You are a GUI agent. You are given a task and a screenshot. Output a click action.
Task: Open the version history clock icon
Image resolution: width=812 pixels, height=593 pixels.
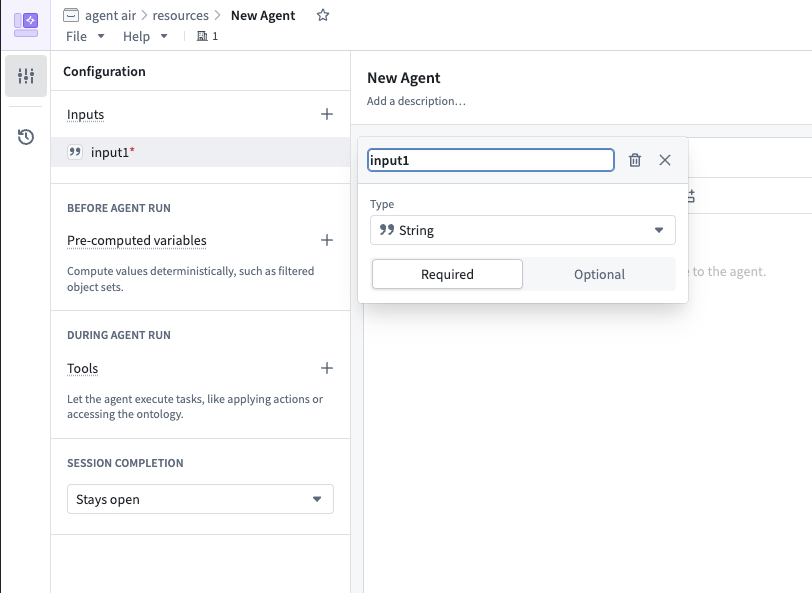coord(26,137)
